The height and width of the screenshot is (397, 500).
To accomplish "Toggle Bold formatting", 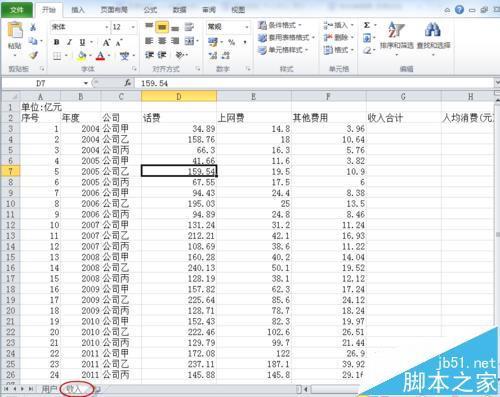I will coord(57,42).
